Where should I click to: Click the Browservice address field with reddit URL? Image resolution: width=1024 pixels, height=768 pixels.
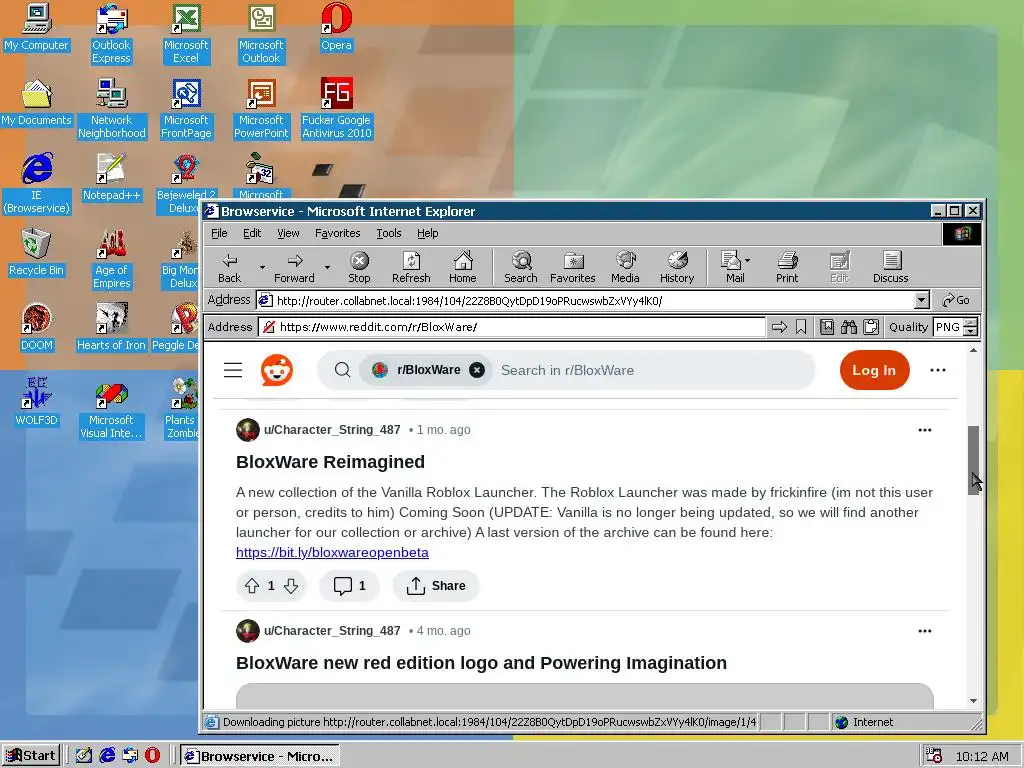tap(513, 327)
